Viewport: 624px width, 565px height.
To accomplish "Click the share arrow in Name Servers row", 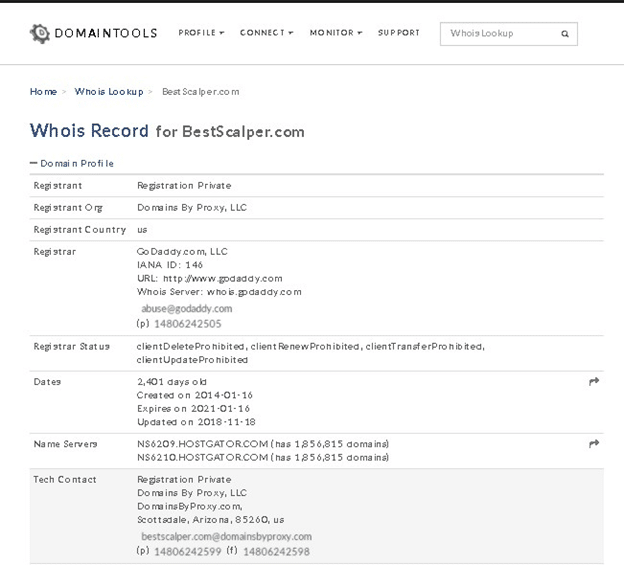I will (x=594, y=444).
